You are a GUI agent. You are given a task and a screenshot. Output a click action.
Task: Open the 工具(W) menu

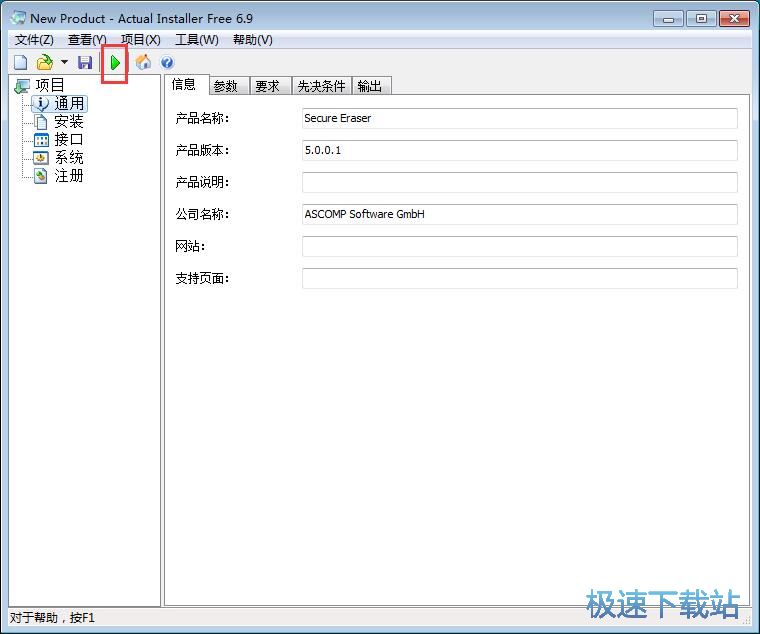(x=197, y=40)
